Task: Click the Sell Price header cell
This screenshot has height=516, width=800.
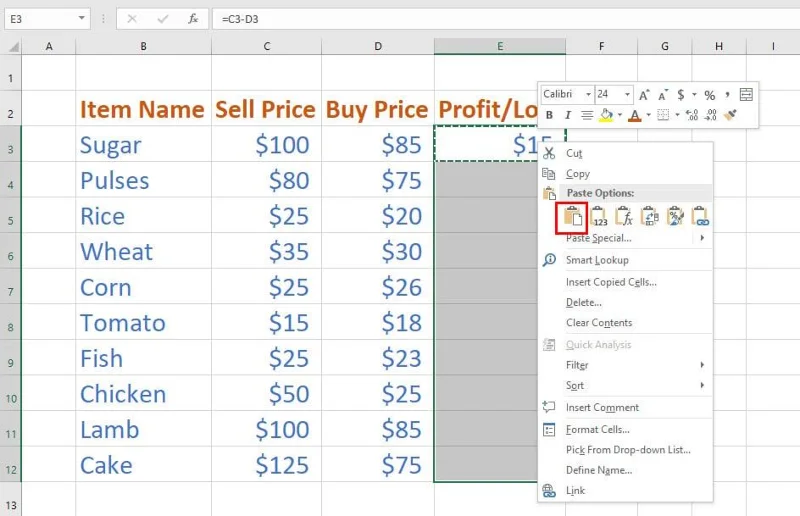Action: pos(266,109)
